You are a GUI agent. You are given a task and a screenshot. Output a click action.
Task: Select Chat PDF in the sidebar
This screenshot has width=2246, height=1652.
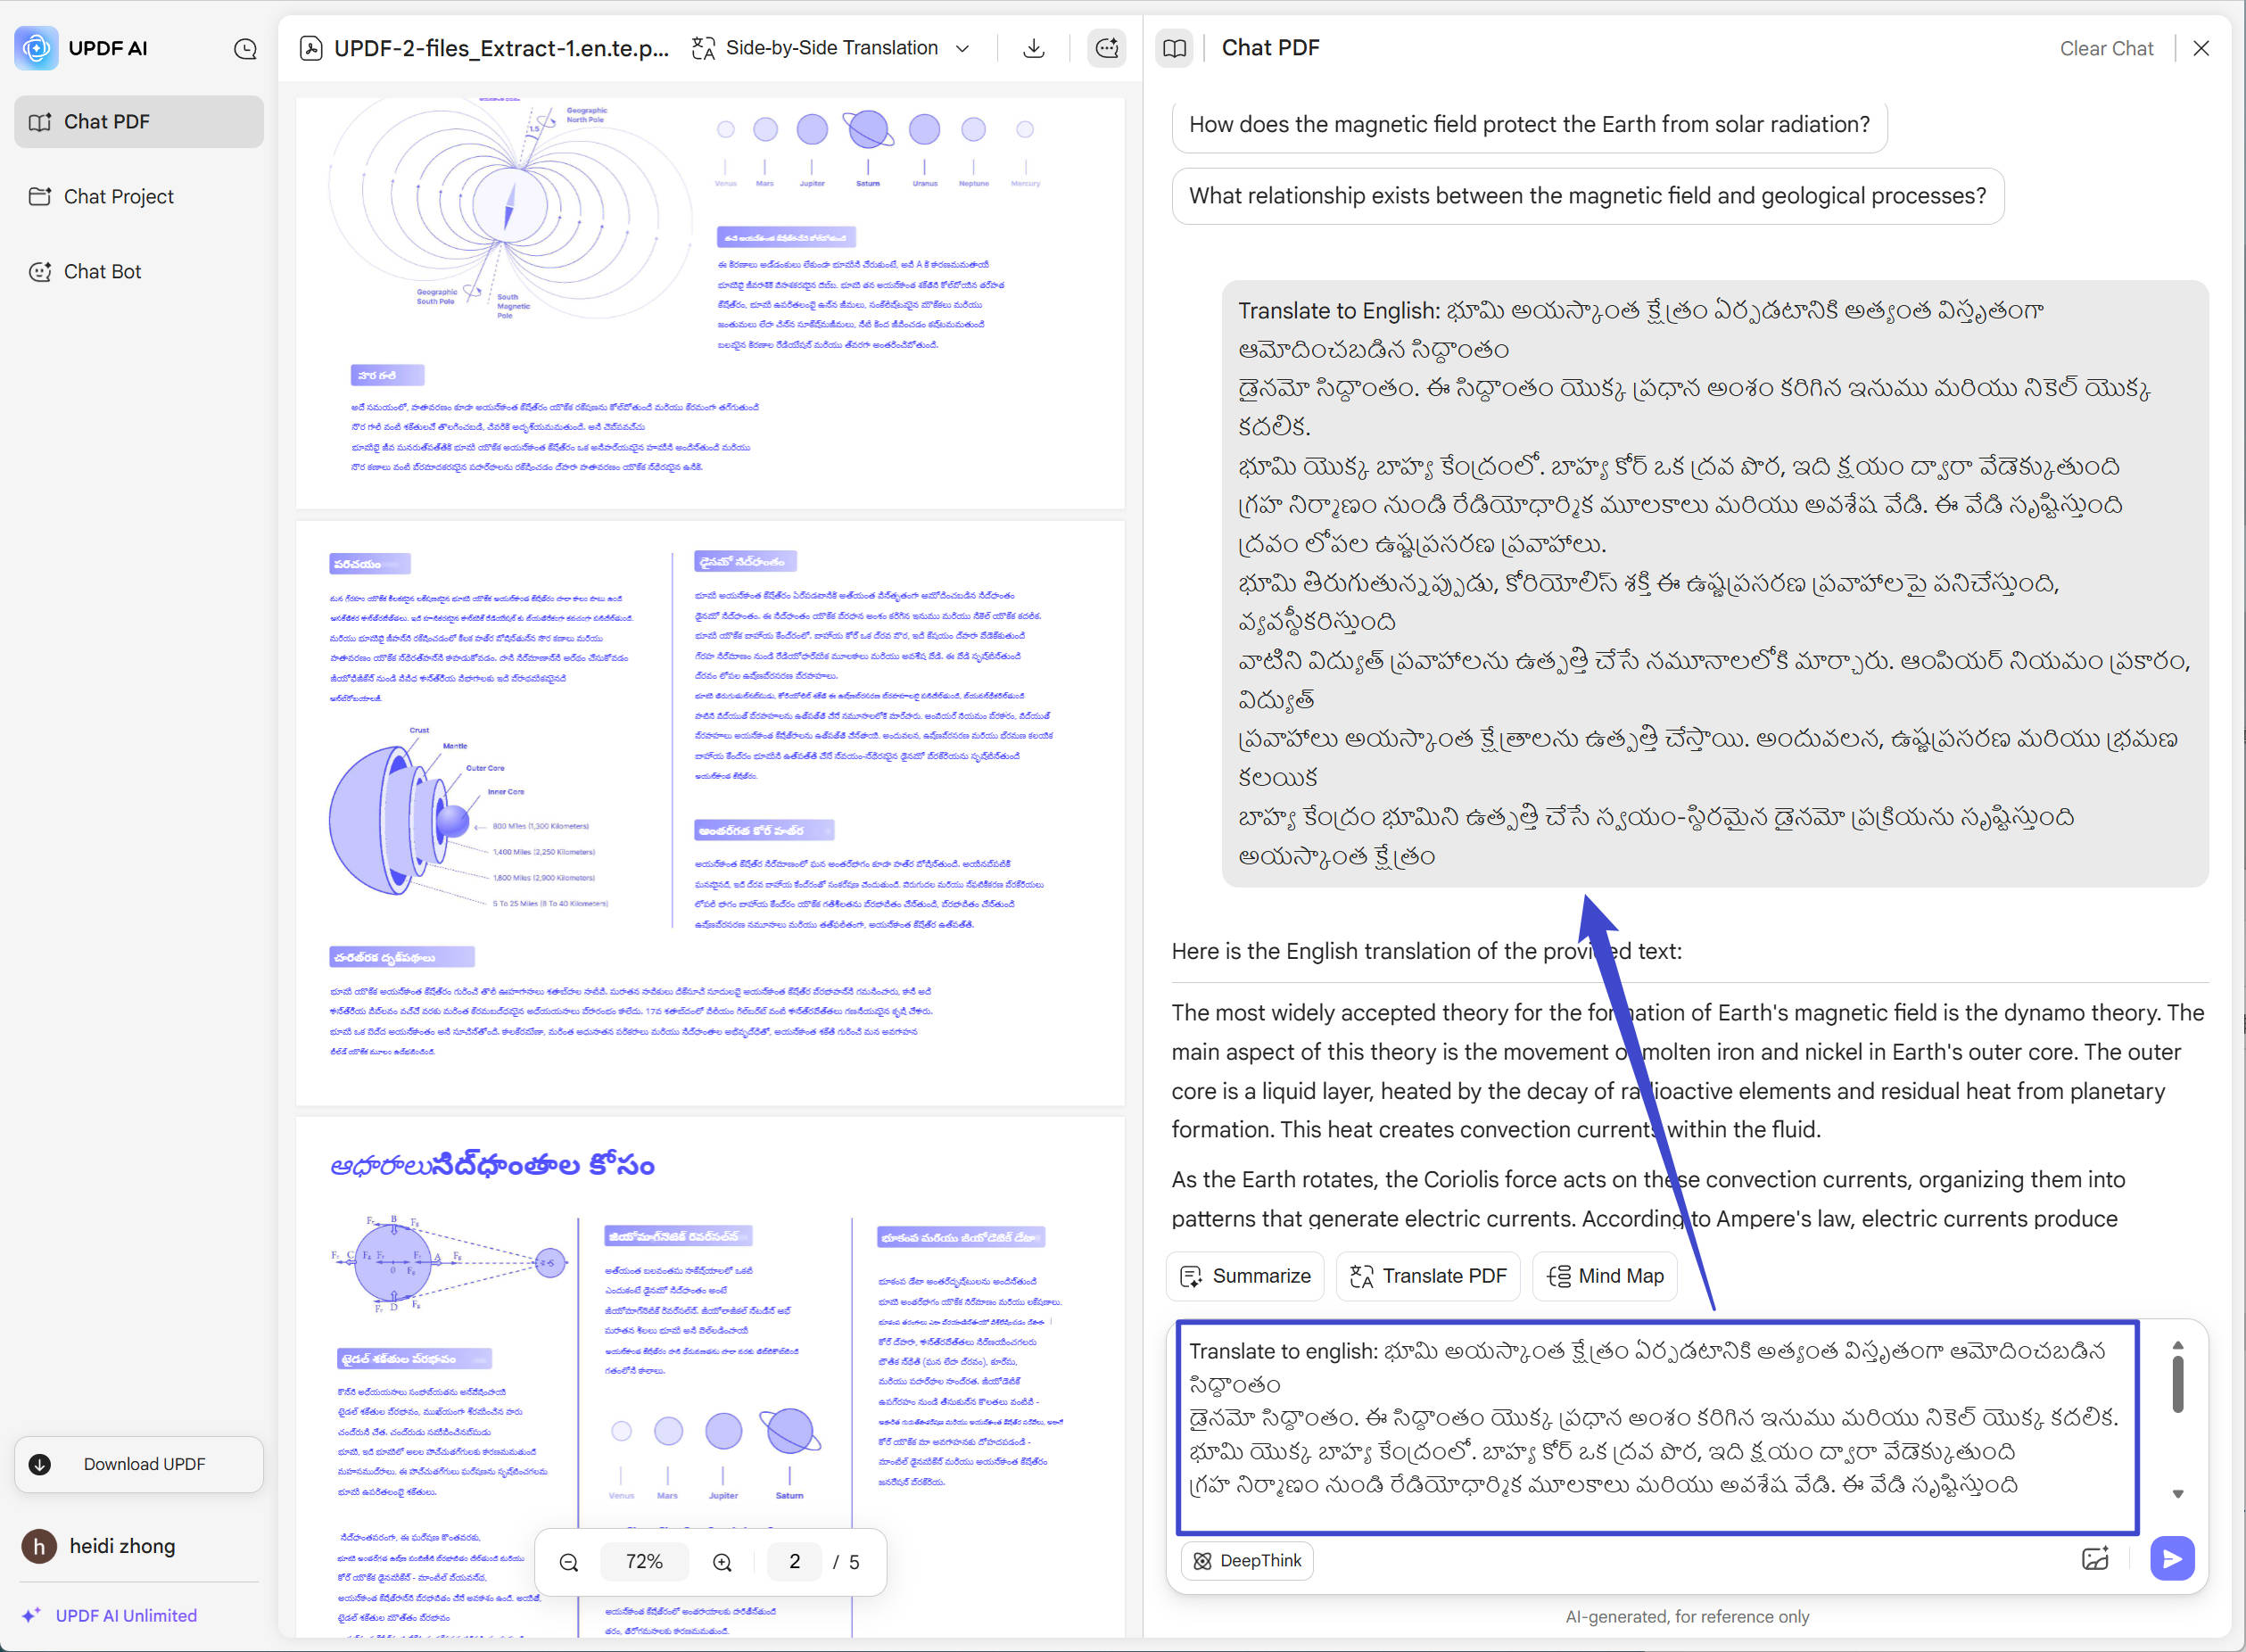point(139,121)
